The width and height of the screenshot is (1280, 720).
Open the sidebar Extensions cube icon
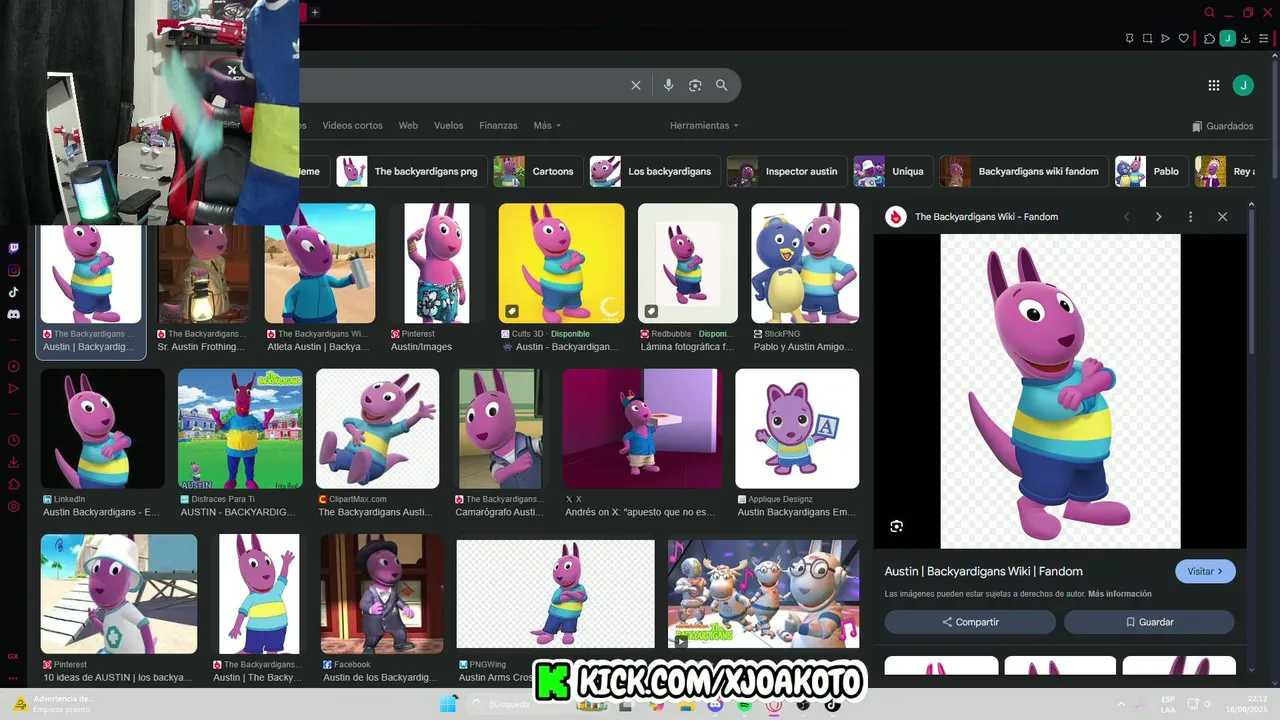click(13, 484)
